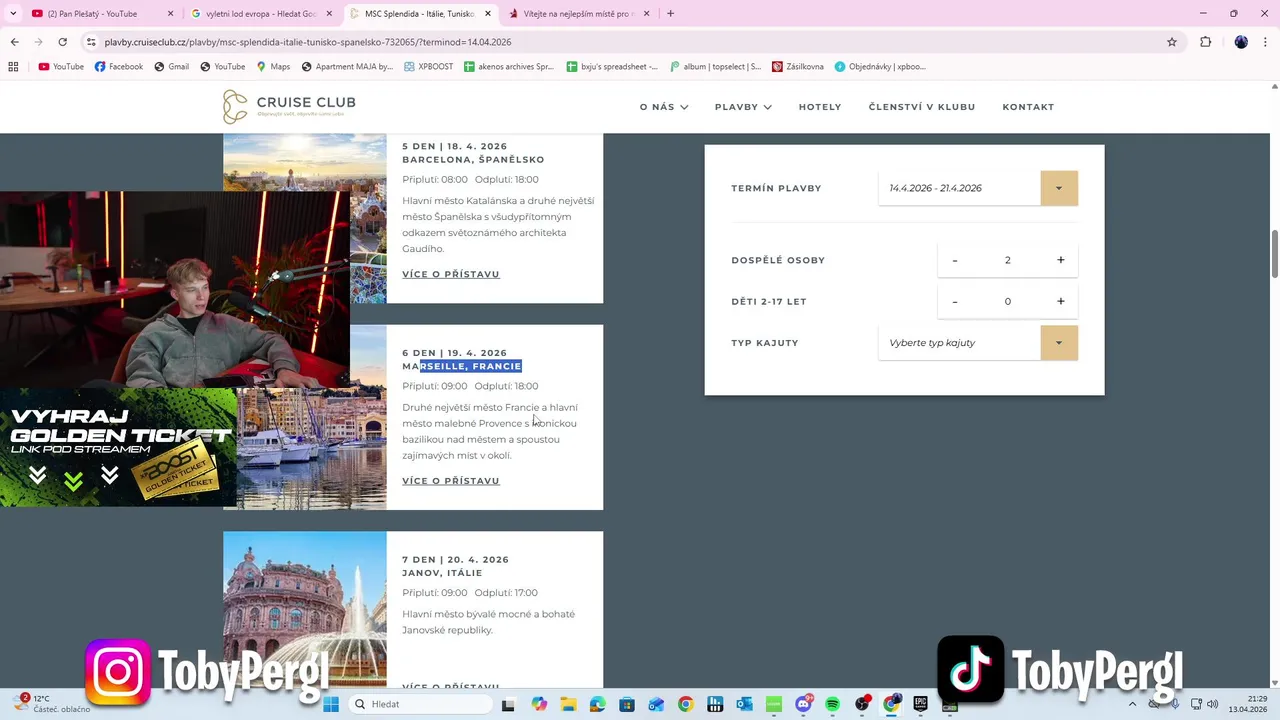Open Více o přístavu for Barcelona
The width and height of the screenshot is (1280, 720).
[x=451, y=274]
